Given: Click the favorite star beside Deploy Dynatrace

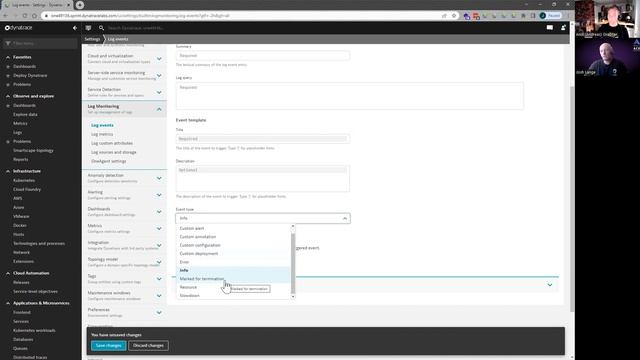Looking at the screenshot, I should (x=8, y=76).
